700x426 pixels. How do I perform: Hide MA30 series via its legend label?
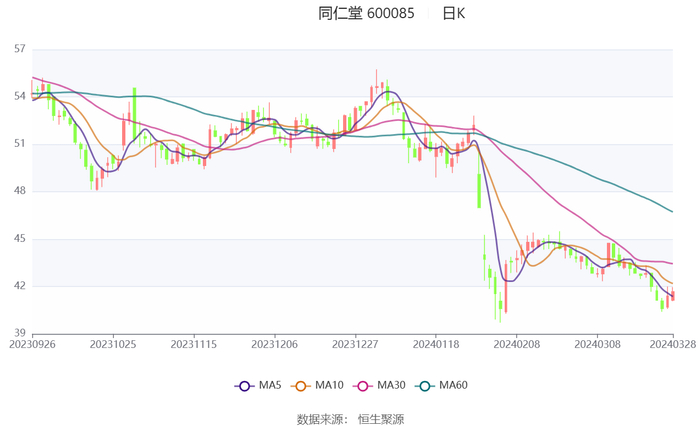point(389,386)
